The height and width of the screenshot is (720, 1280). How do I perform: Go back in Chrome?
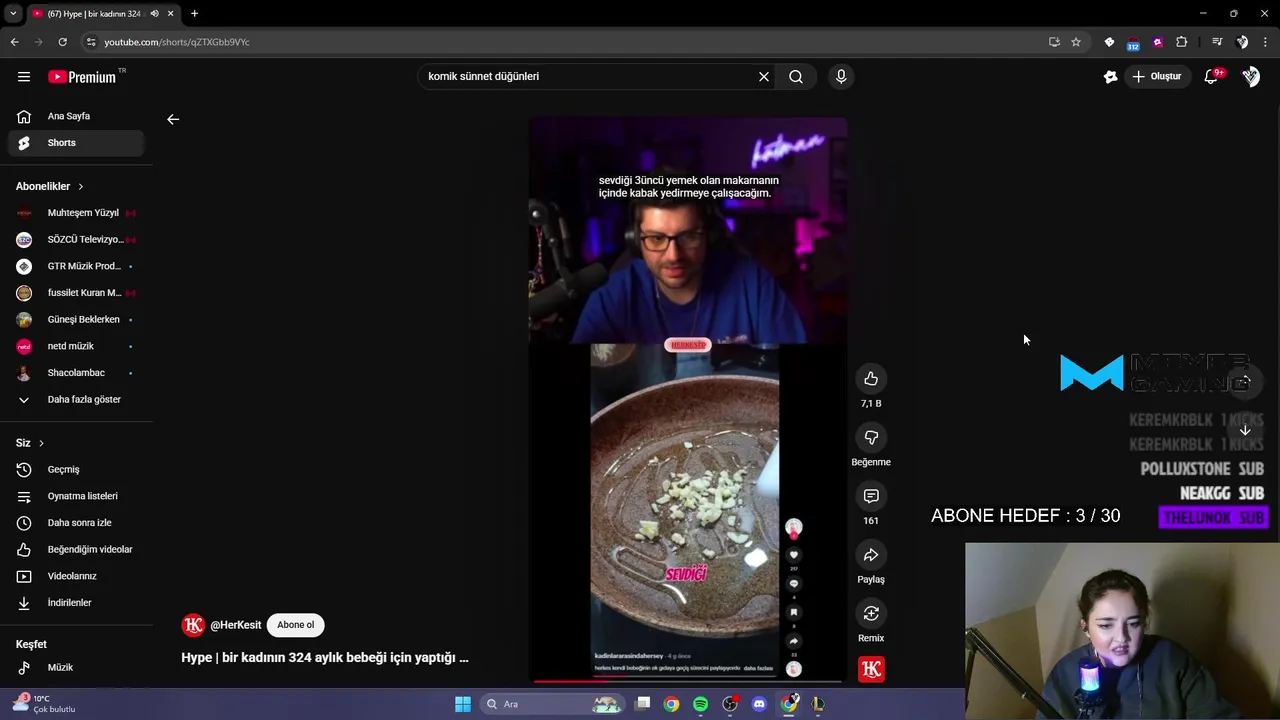point(14,42)
